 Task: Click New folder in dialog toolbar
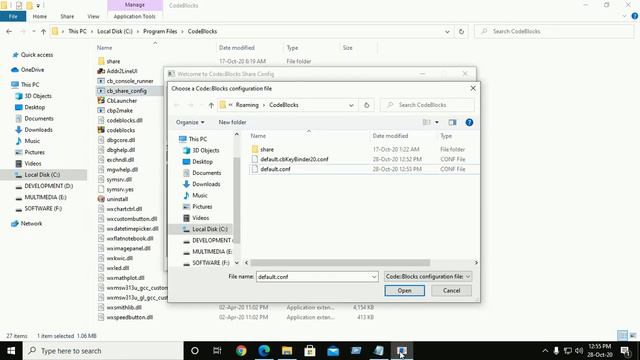click(232, 122)
